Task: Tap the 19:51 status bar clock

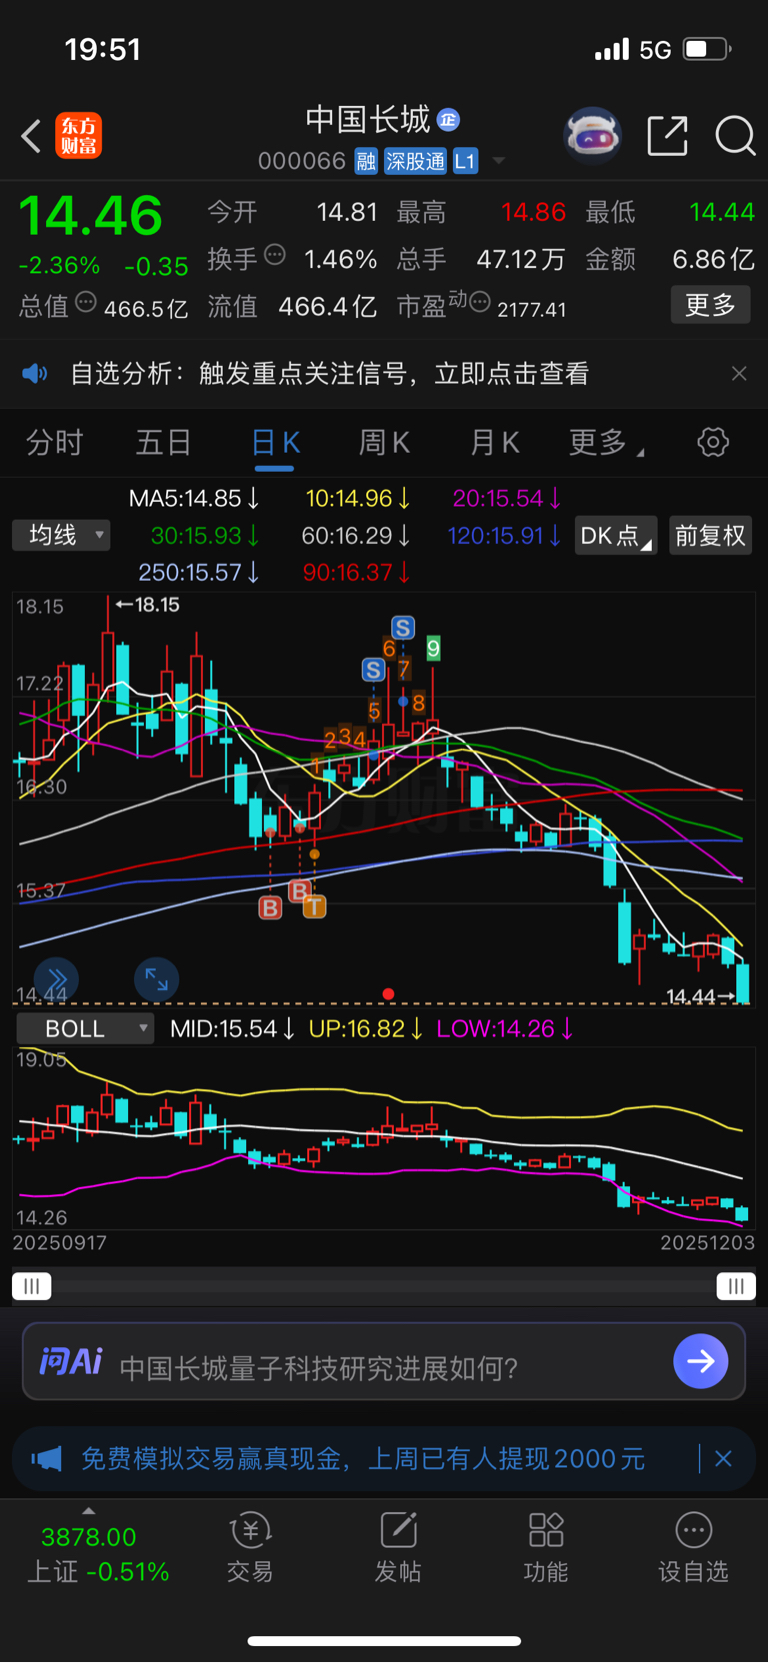Action: click(x=102, y=49)
